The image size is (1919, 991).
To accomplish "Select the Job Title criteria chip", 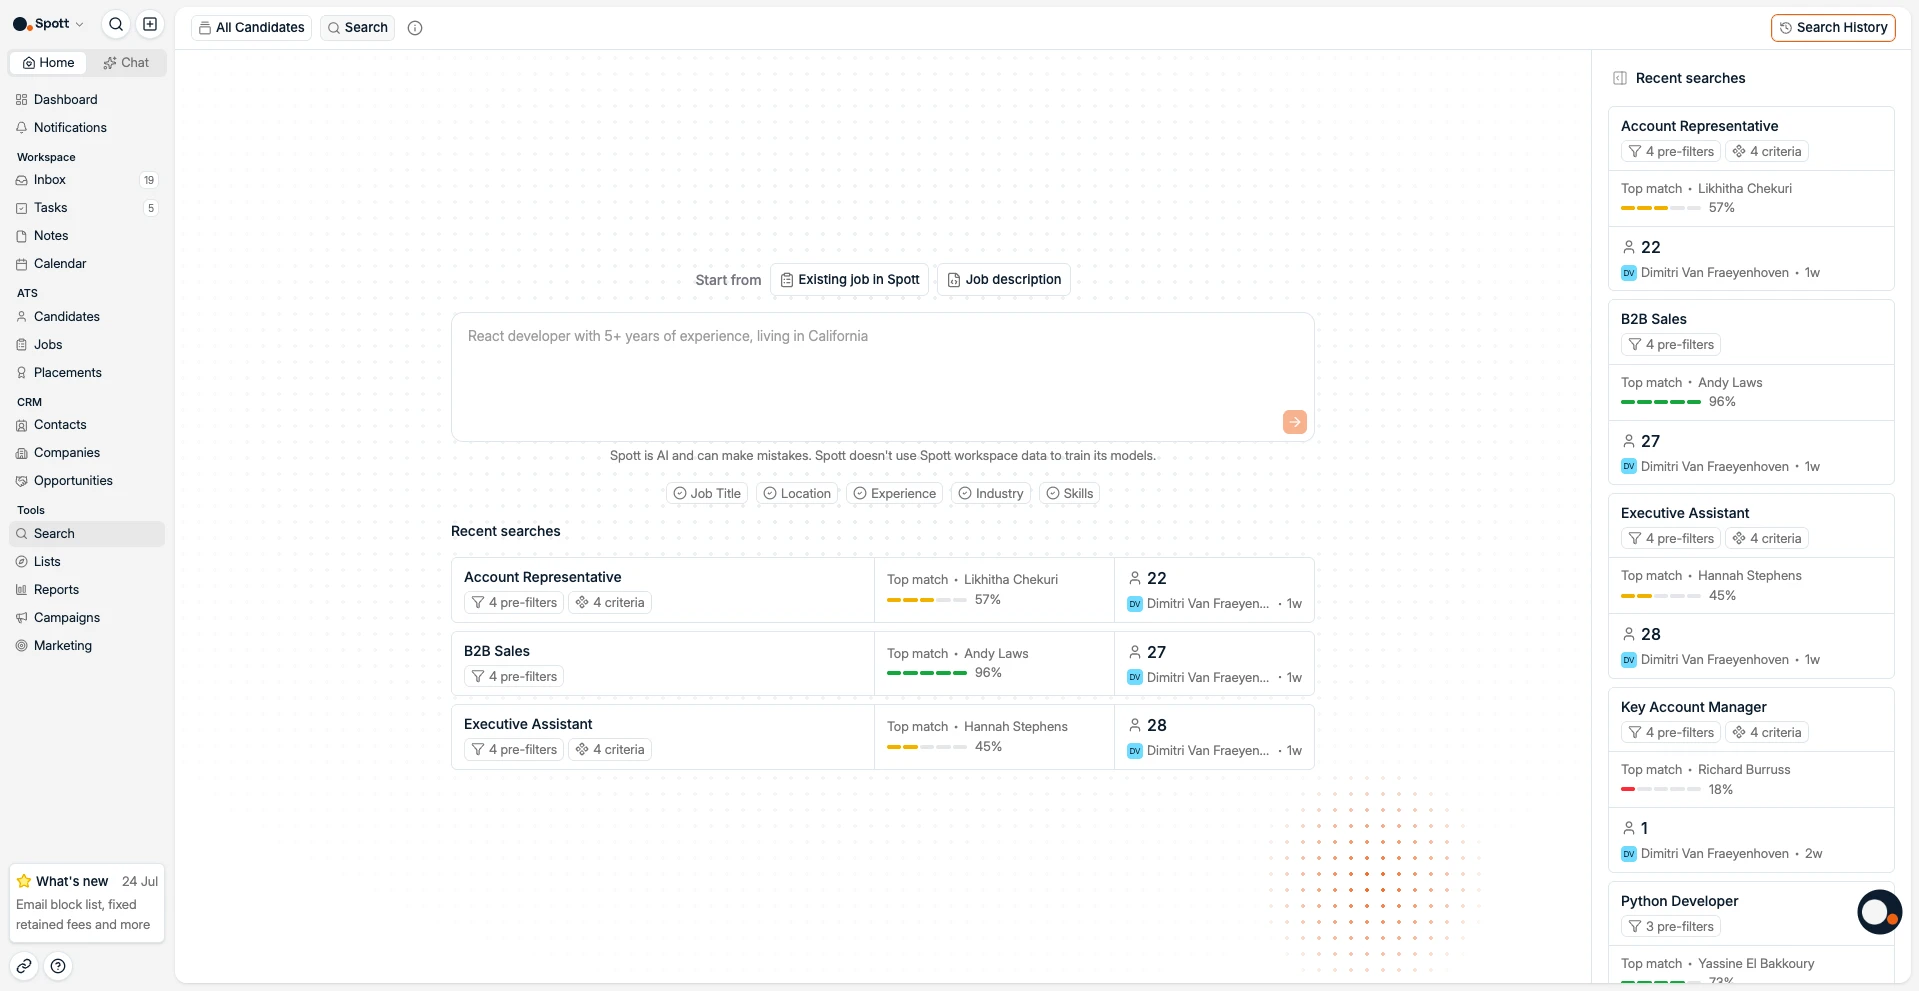I will click(707, 494).
